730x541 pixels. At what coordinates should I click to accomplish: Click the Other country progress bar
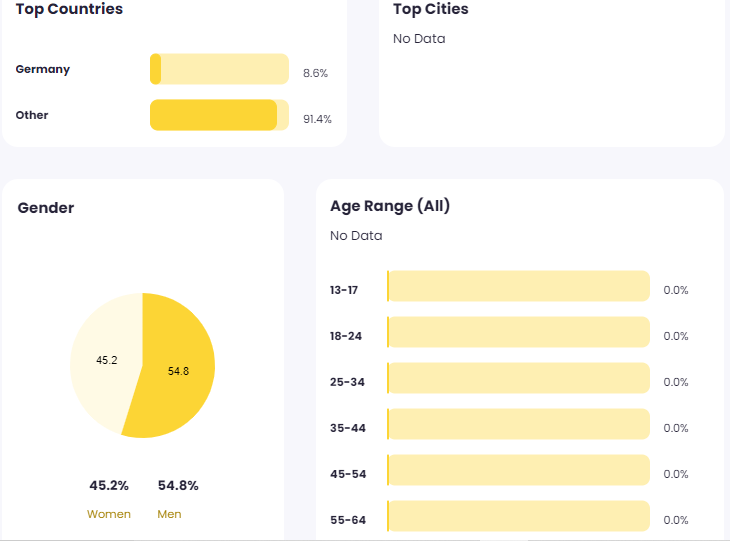coord(219,115)
